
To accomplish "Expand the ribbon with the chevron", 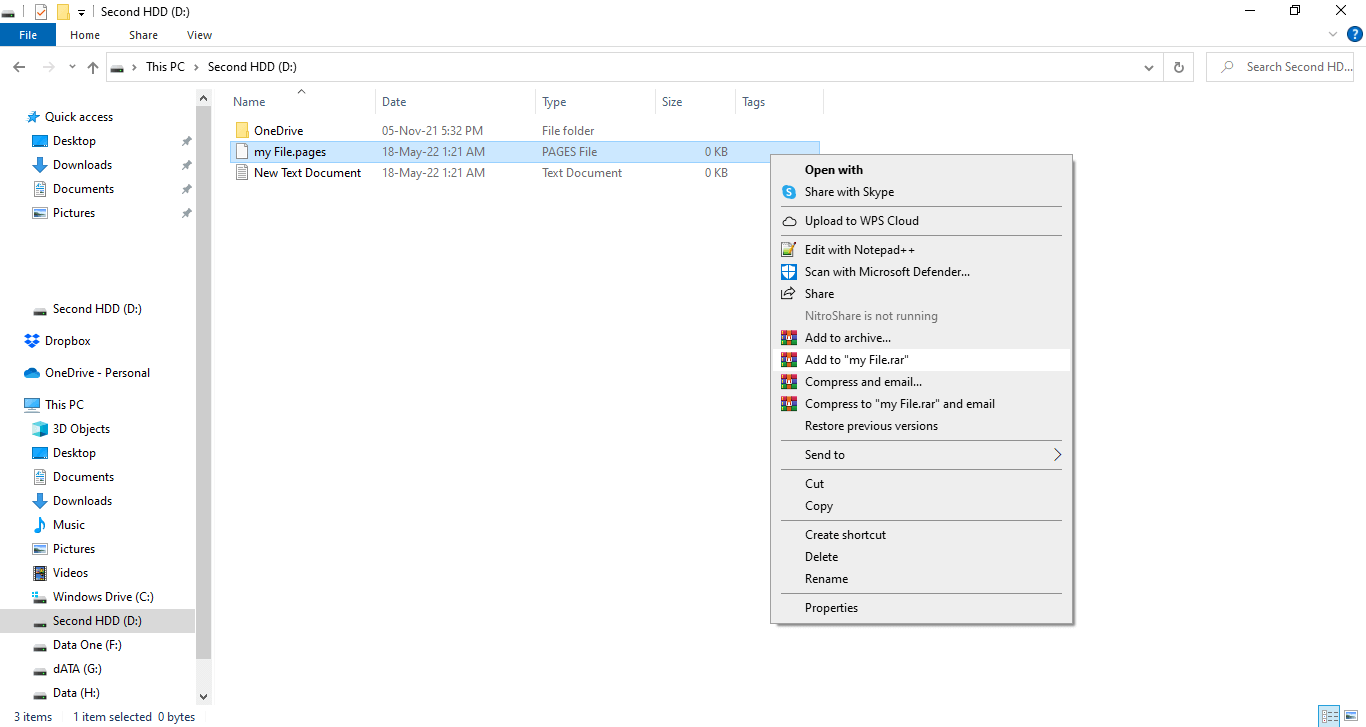I will (1333, 34).
